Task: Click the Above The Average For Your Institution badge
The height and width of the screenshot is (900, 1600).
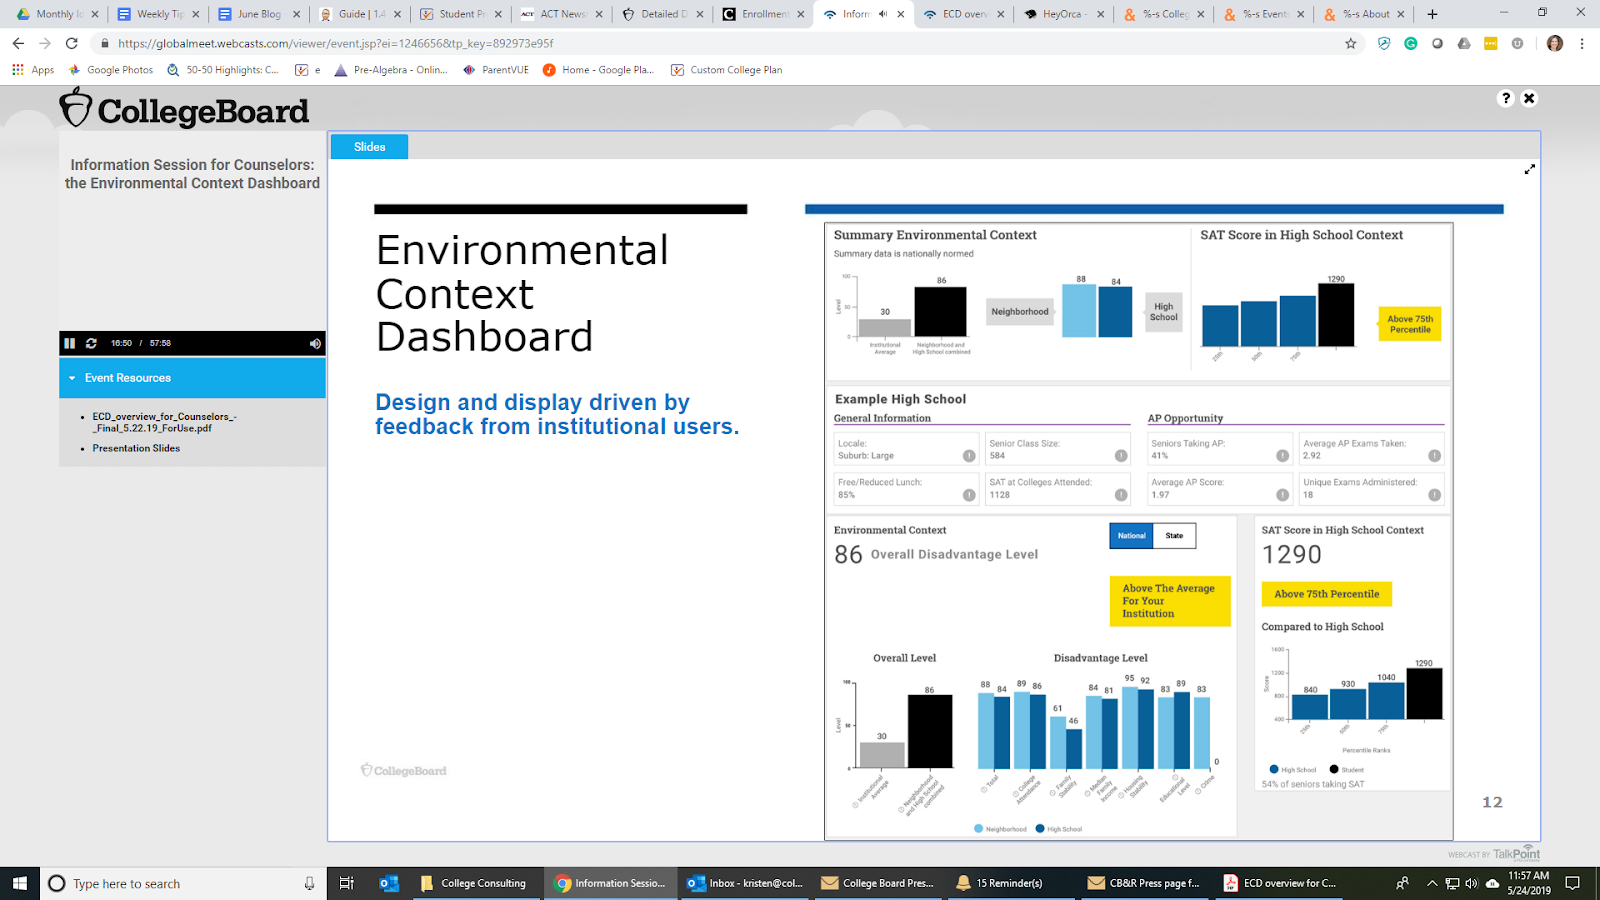Action: click(1170, 601)
